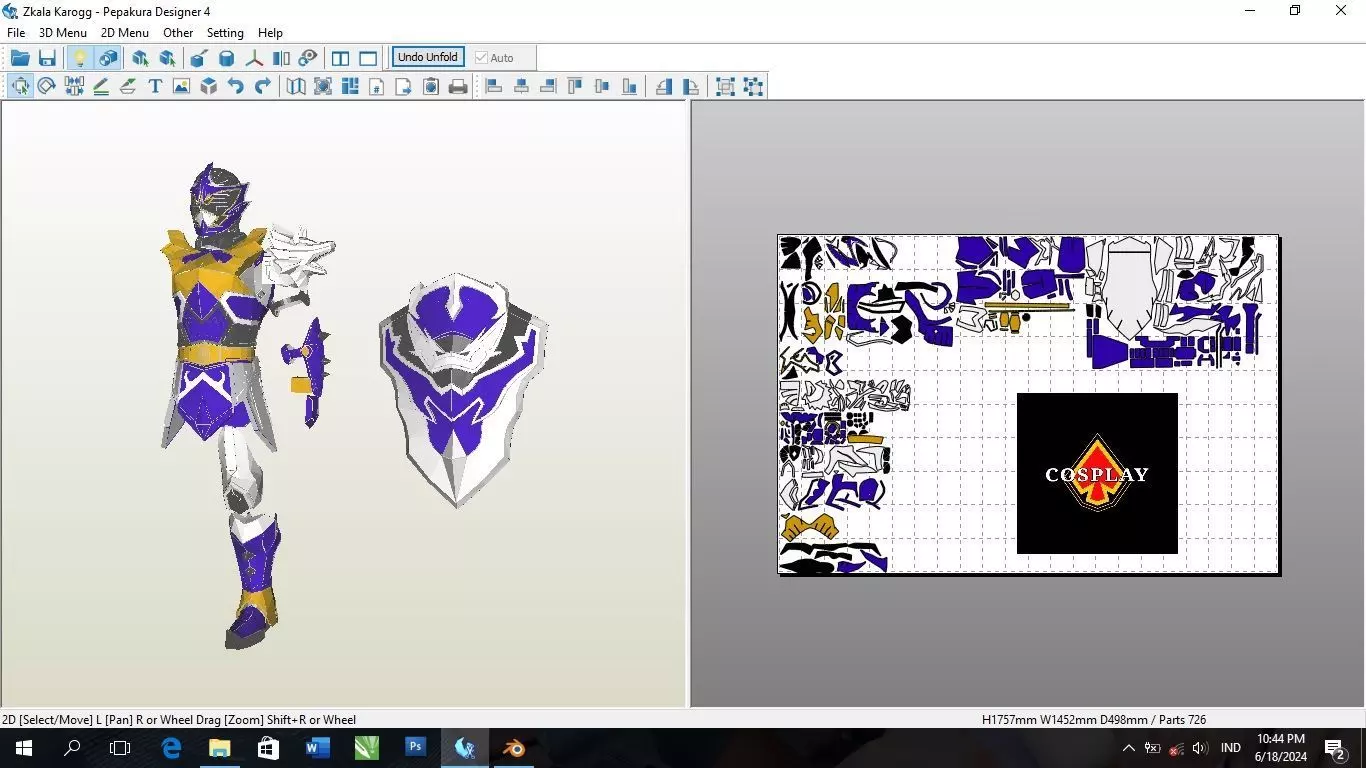This screenshot has width=1366, height=768.
Task: Select the COSPLAY logo image on pattern sheet
Action: [x=1097, y=473]
